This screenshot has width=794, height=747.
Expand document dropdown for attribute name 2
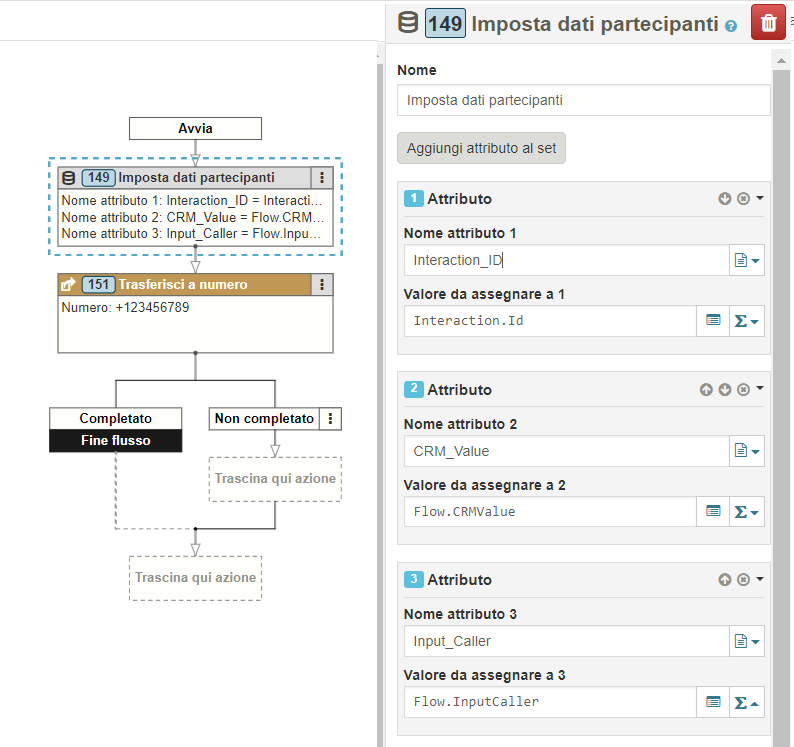coord(747,451)
